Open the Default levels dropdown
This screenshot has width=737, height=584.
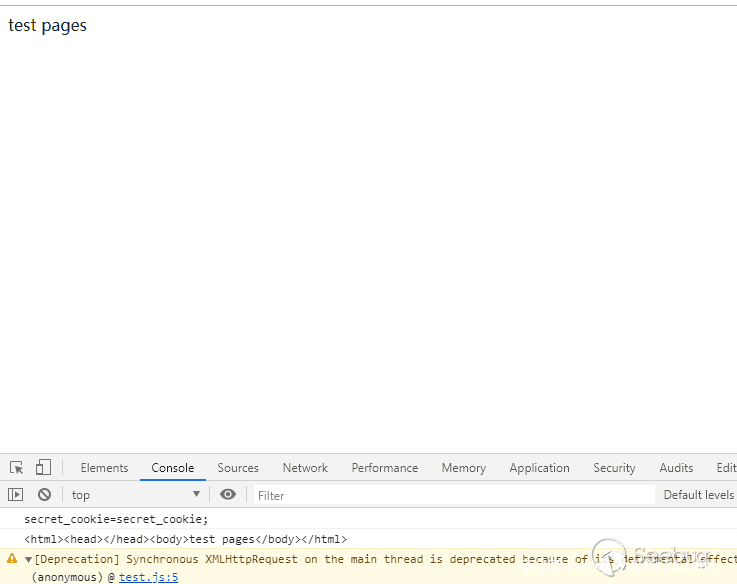click(x=698, y=495)
